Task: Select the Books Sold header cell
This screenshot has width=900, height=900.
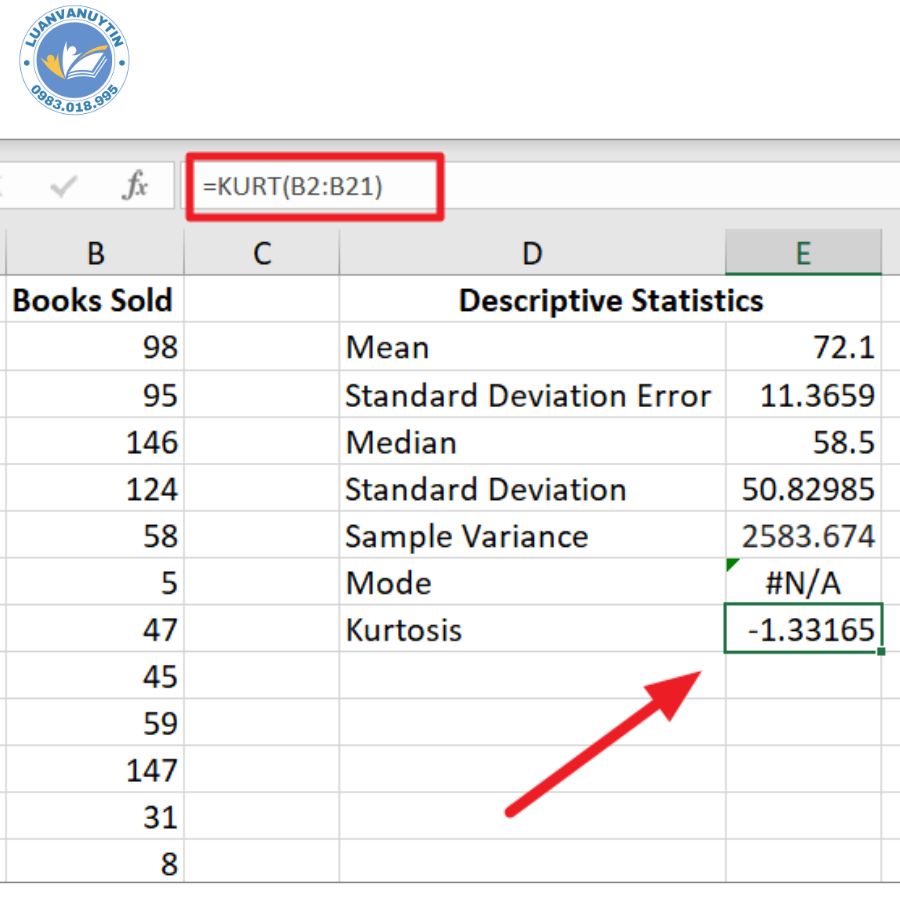Action: coord(93,300)
